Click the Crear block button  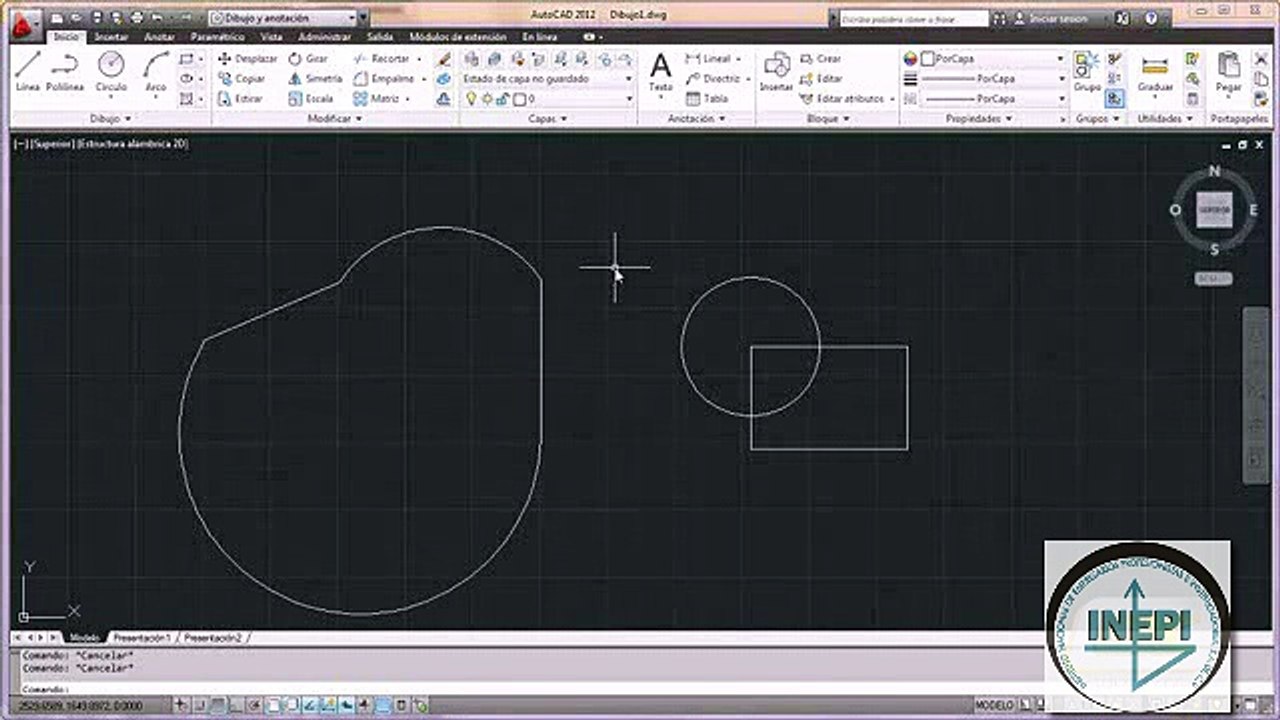[821, 59]
